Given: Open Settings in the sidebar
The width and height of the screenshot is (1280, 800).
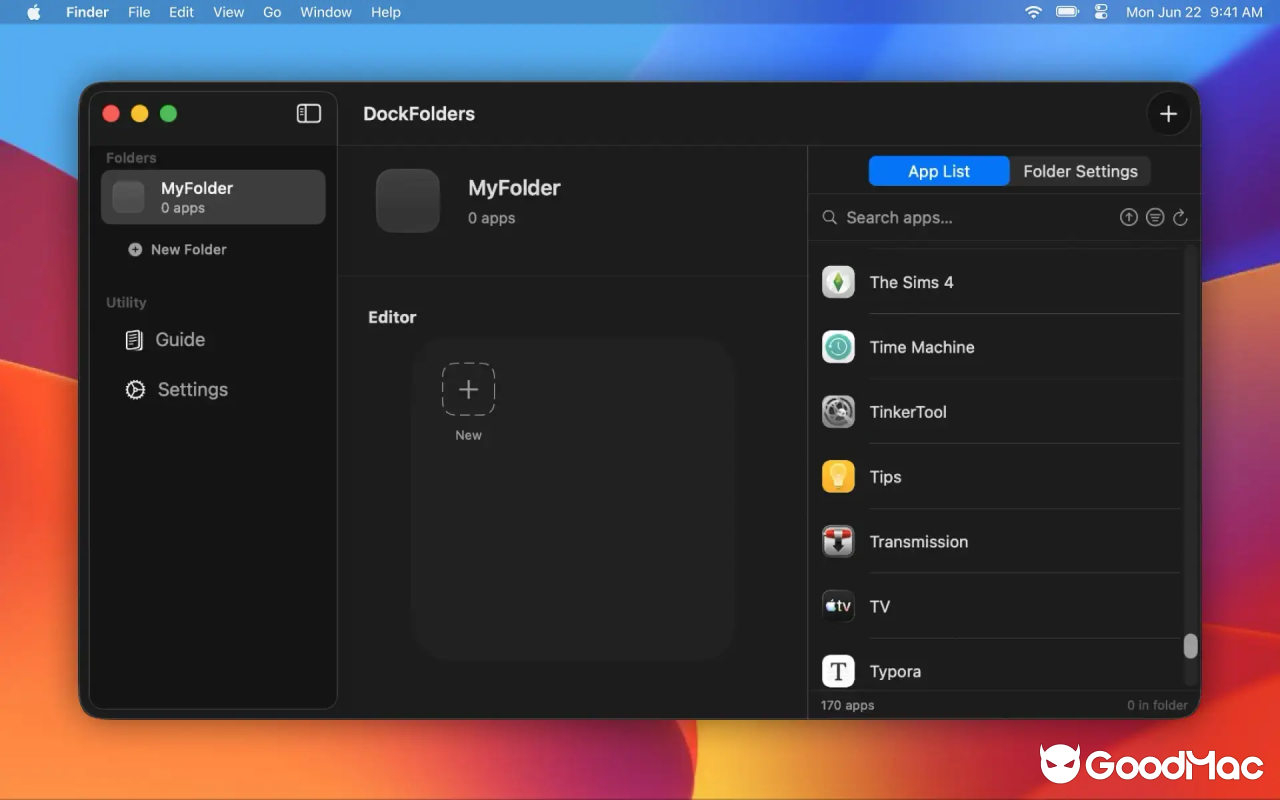Looking at the screenshot, I should pos(177,390).
